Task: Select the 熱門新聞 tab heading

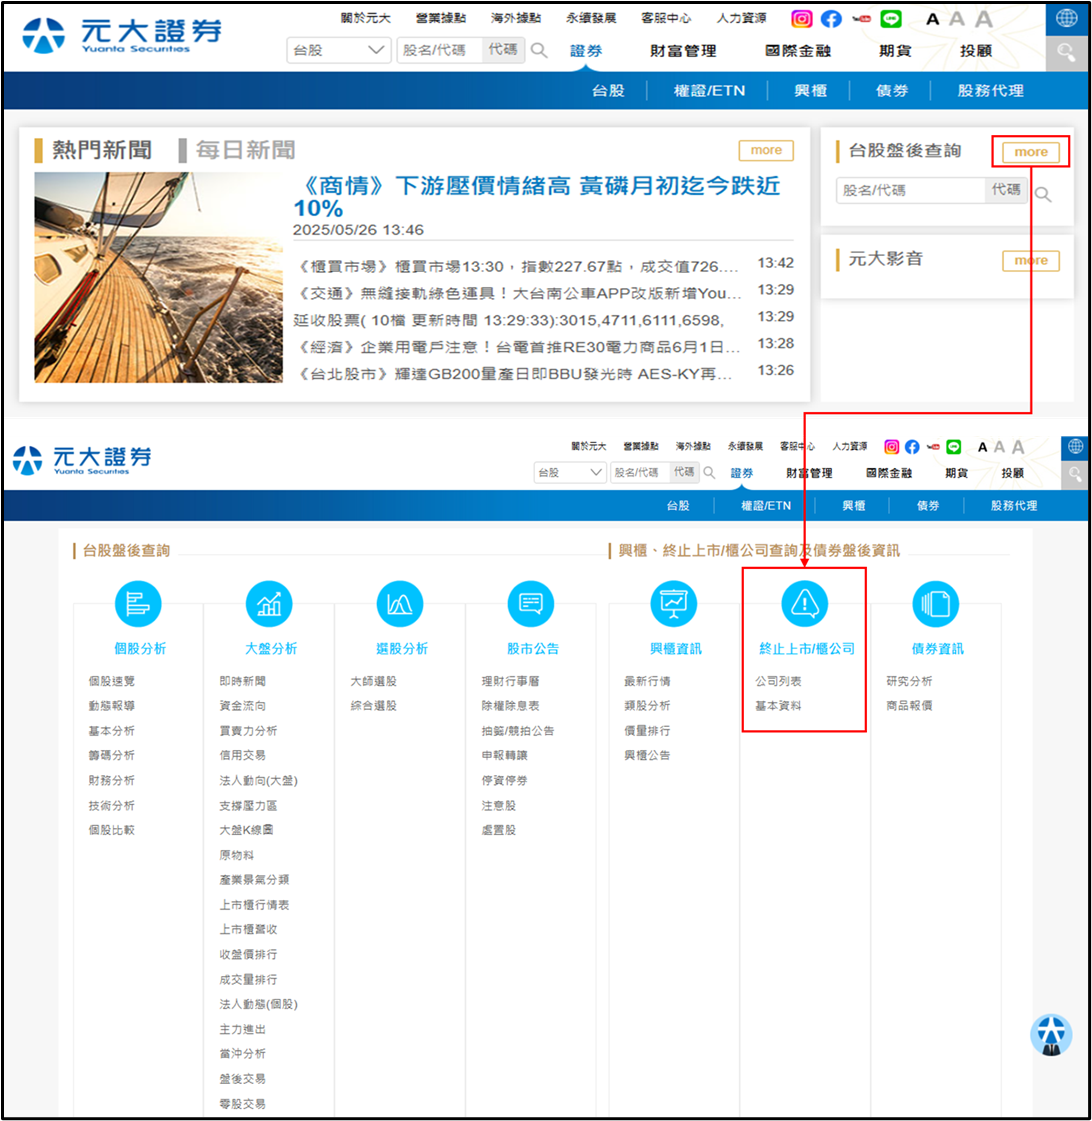Action: point(102,150)
